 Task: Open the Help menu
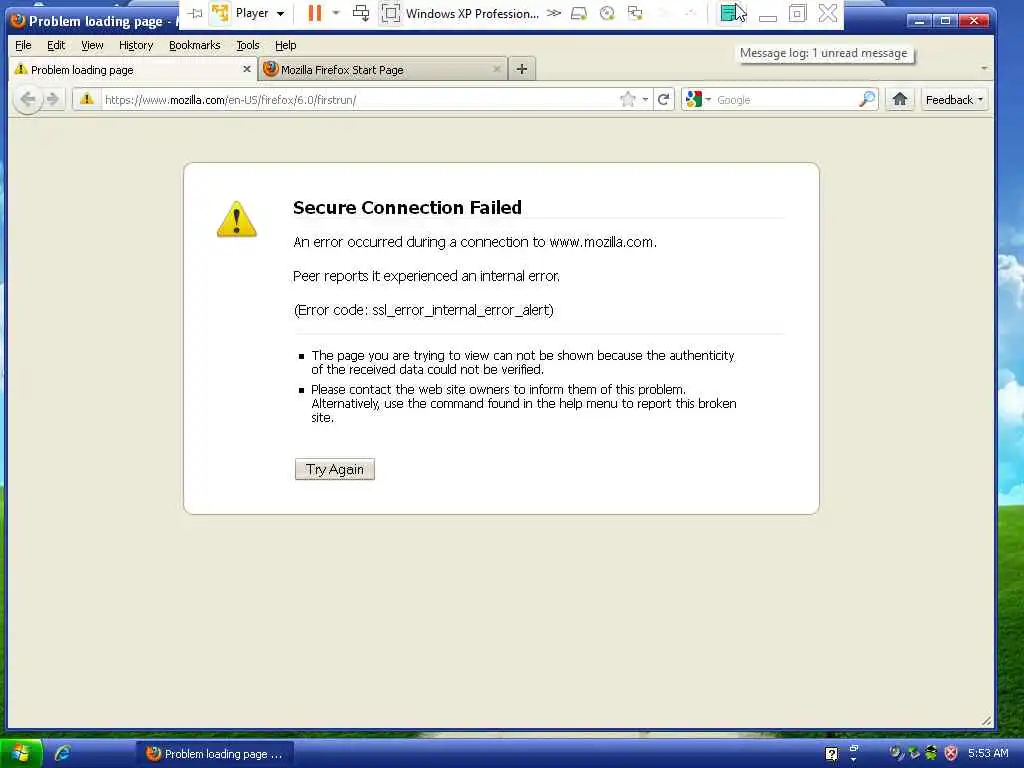pos(285,45)
